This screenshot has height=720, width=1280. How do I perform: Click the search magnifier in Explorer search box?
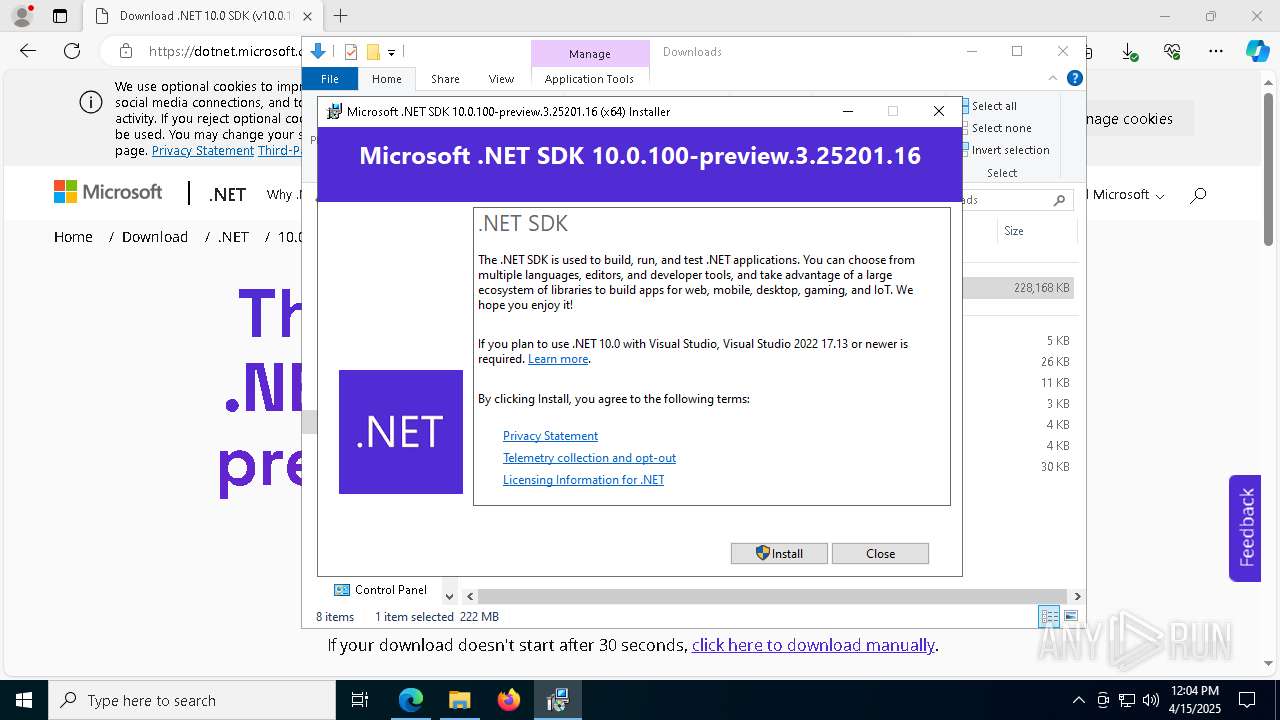(x=1060, y=200)
